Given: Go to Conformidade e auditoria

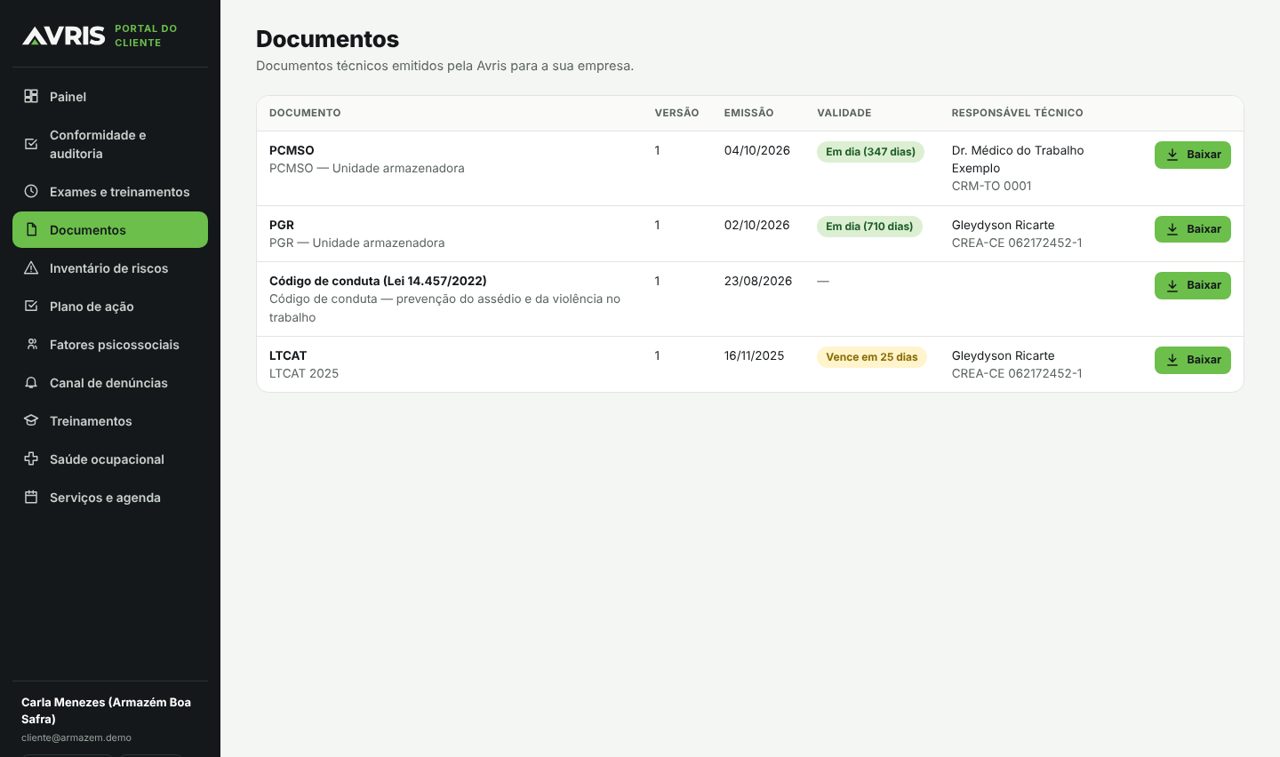Looking at the screenshot, I should coord(110,144).
